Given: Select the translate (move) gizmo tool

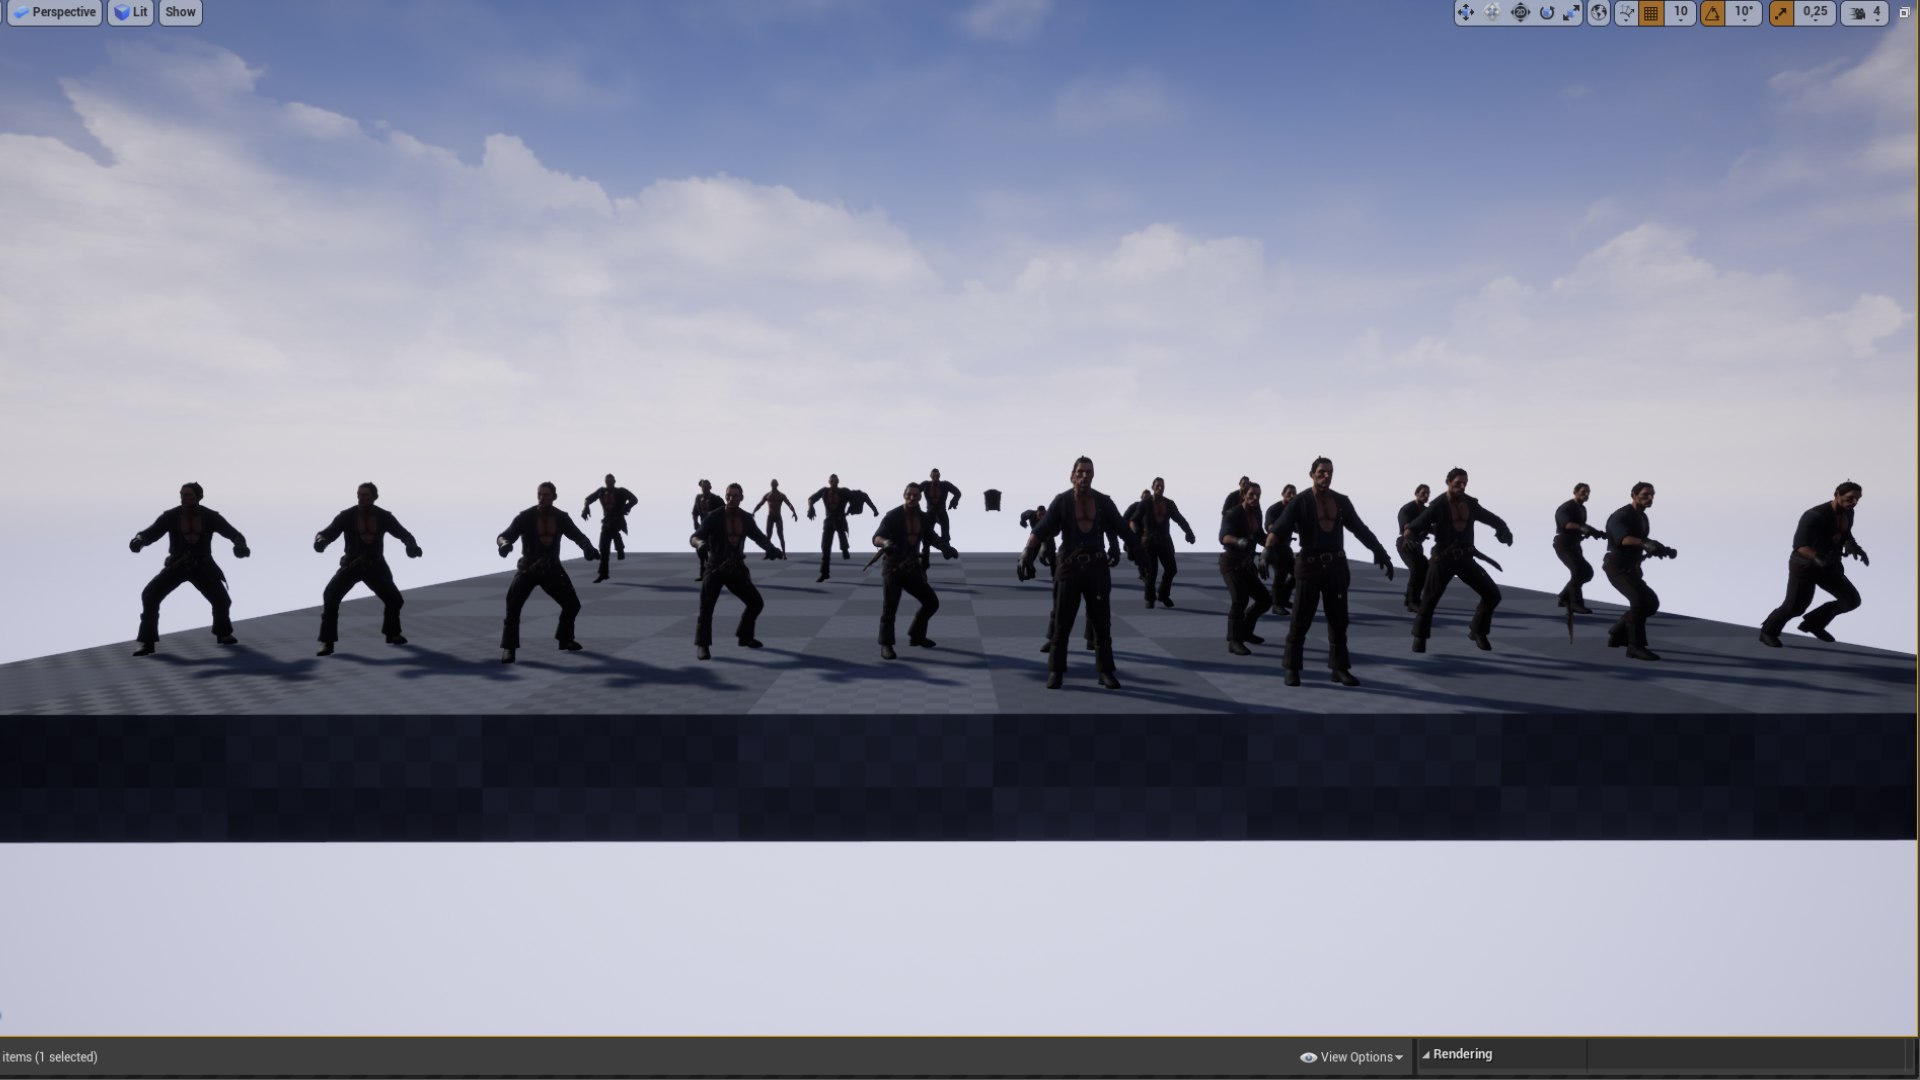Looking at the screenshot, I should pos(1466,12).
